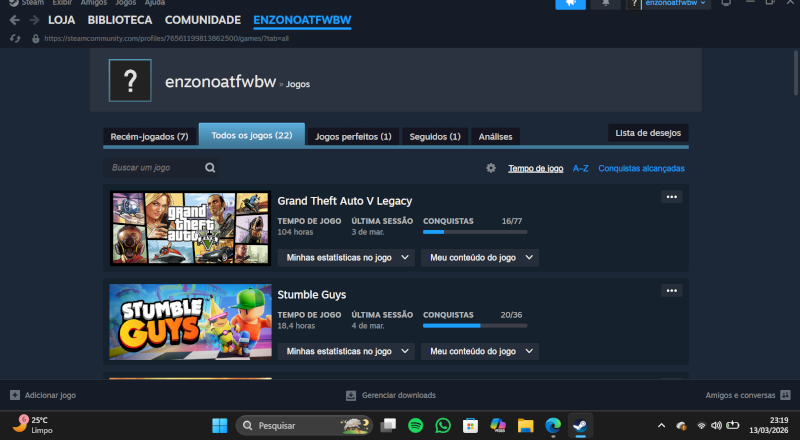The image size is (800, 440).
Task: Open the three-dot menu for Grand Theft Auto V
Action: [672, 197]
